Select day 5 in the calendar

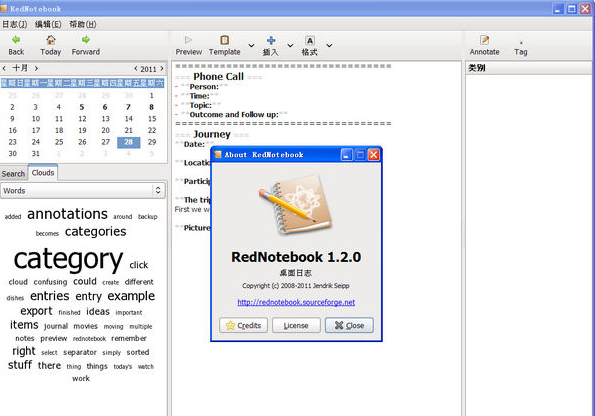coord(82,107)
